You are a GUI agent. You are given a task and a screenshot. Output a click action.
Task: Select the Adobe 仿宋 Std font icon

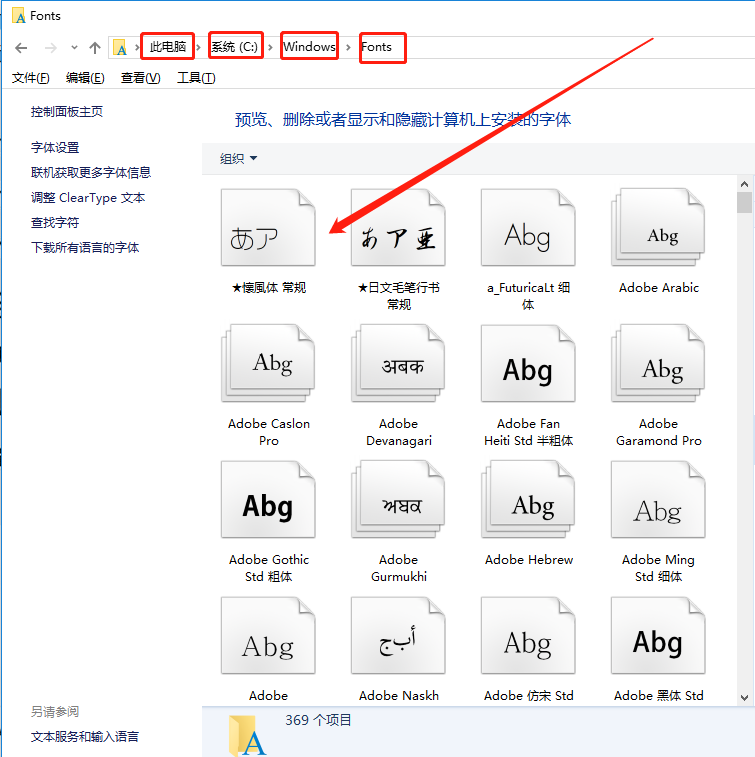[x=528, y=635]
